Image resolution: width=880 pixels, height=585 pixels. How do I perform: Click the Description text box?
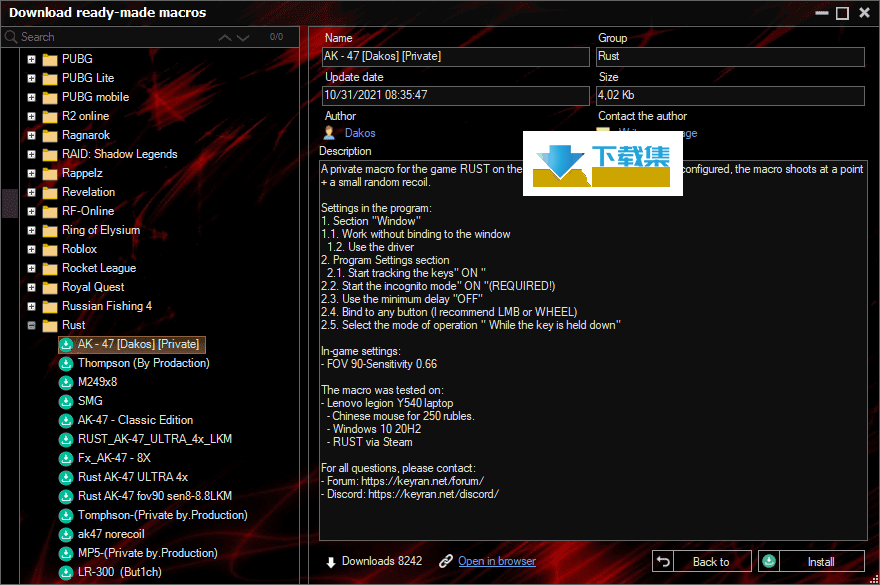[593, 350]
